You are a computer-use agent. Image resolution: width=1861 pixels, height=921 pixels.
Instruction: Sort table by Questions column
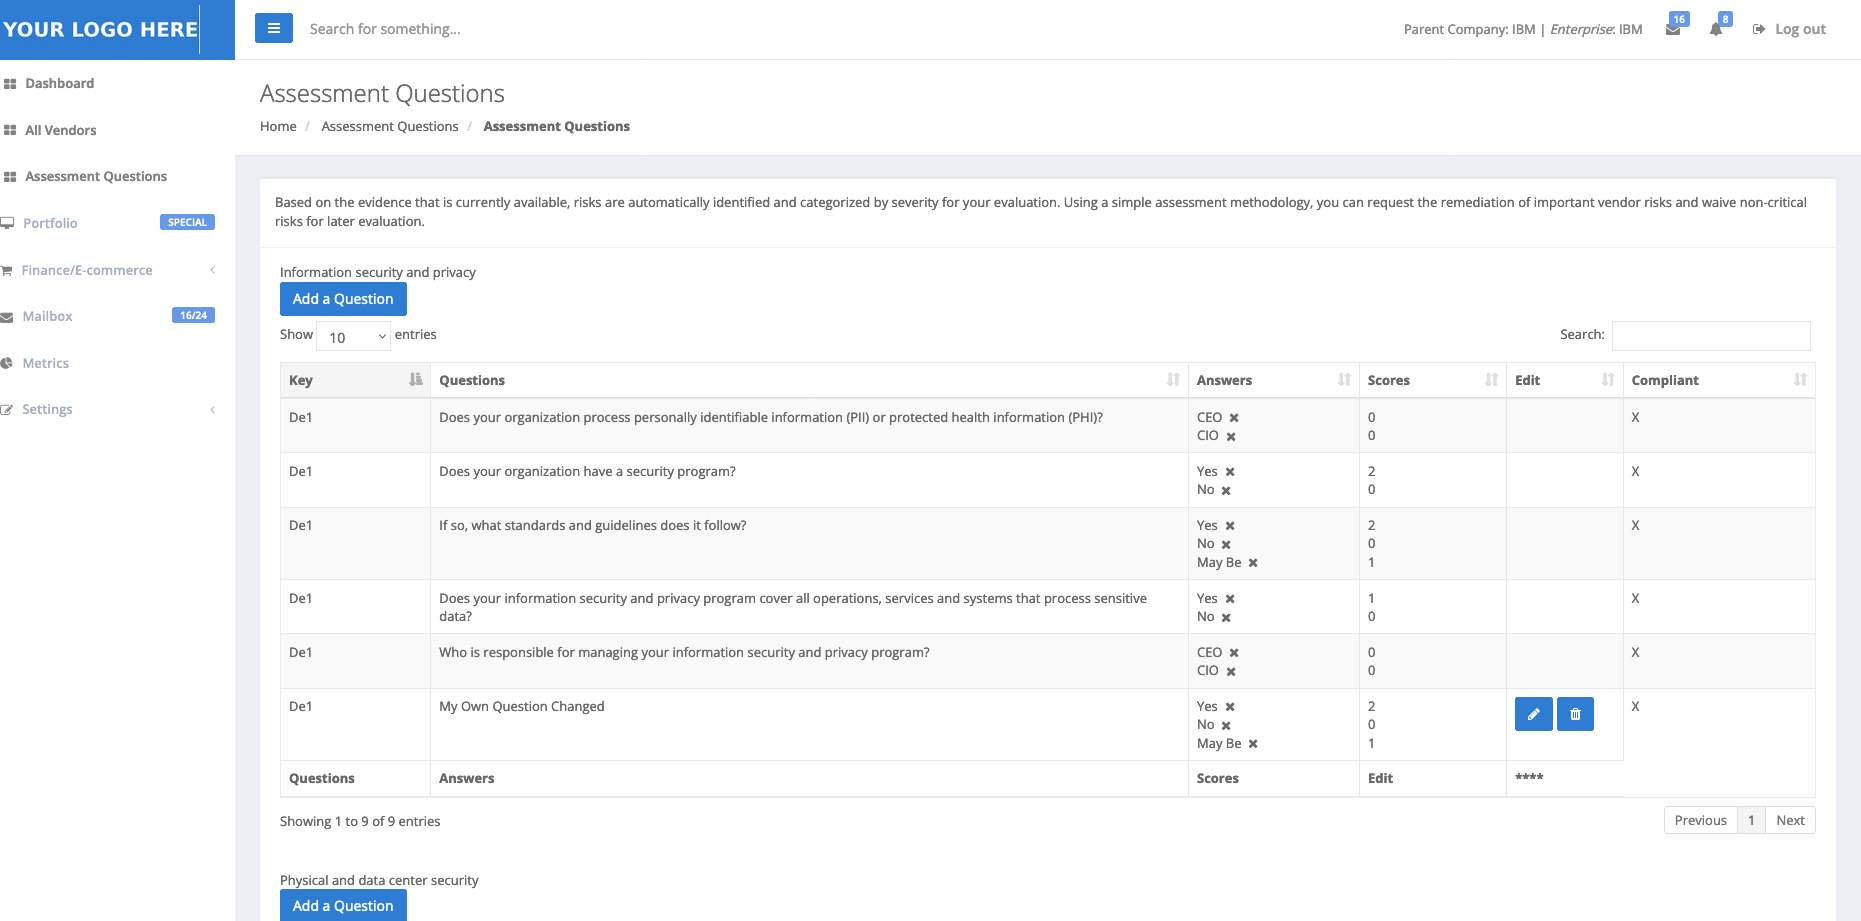809,380
